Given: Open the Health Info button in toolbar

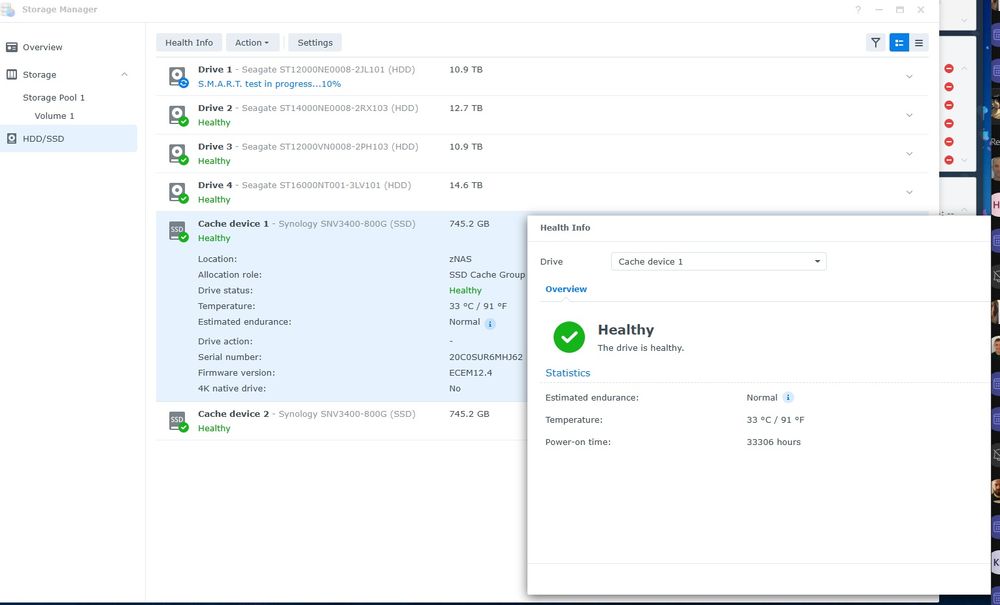Looking at the screenshot, I should pos(189,43).
